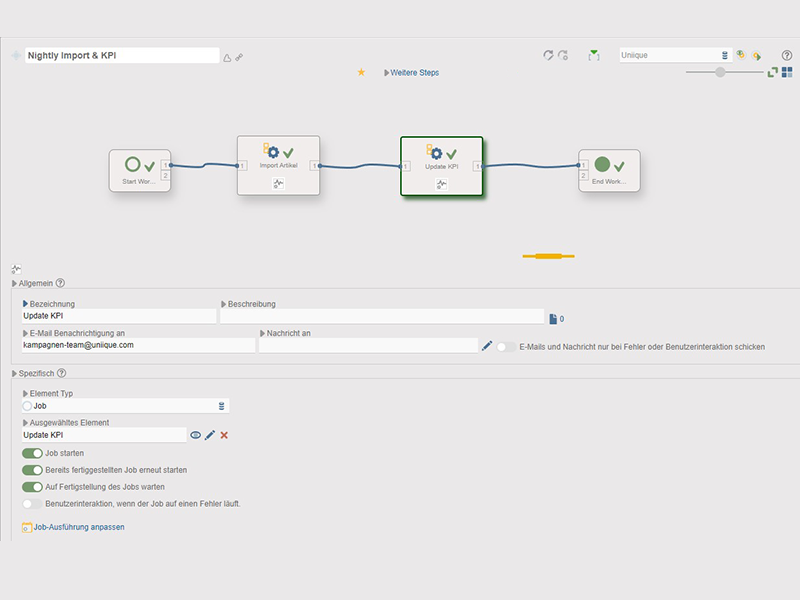Image resolution: width=800 pixels, height=600 pixels.
Task: Expand the Weitere Steps section
Action: click(x=412, y=72)
